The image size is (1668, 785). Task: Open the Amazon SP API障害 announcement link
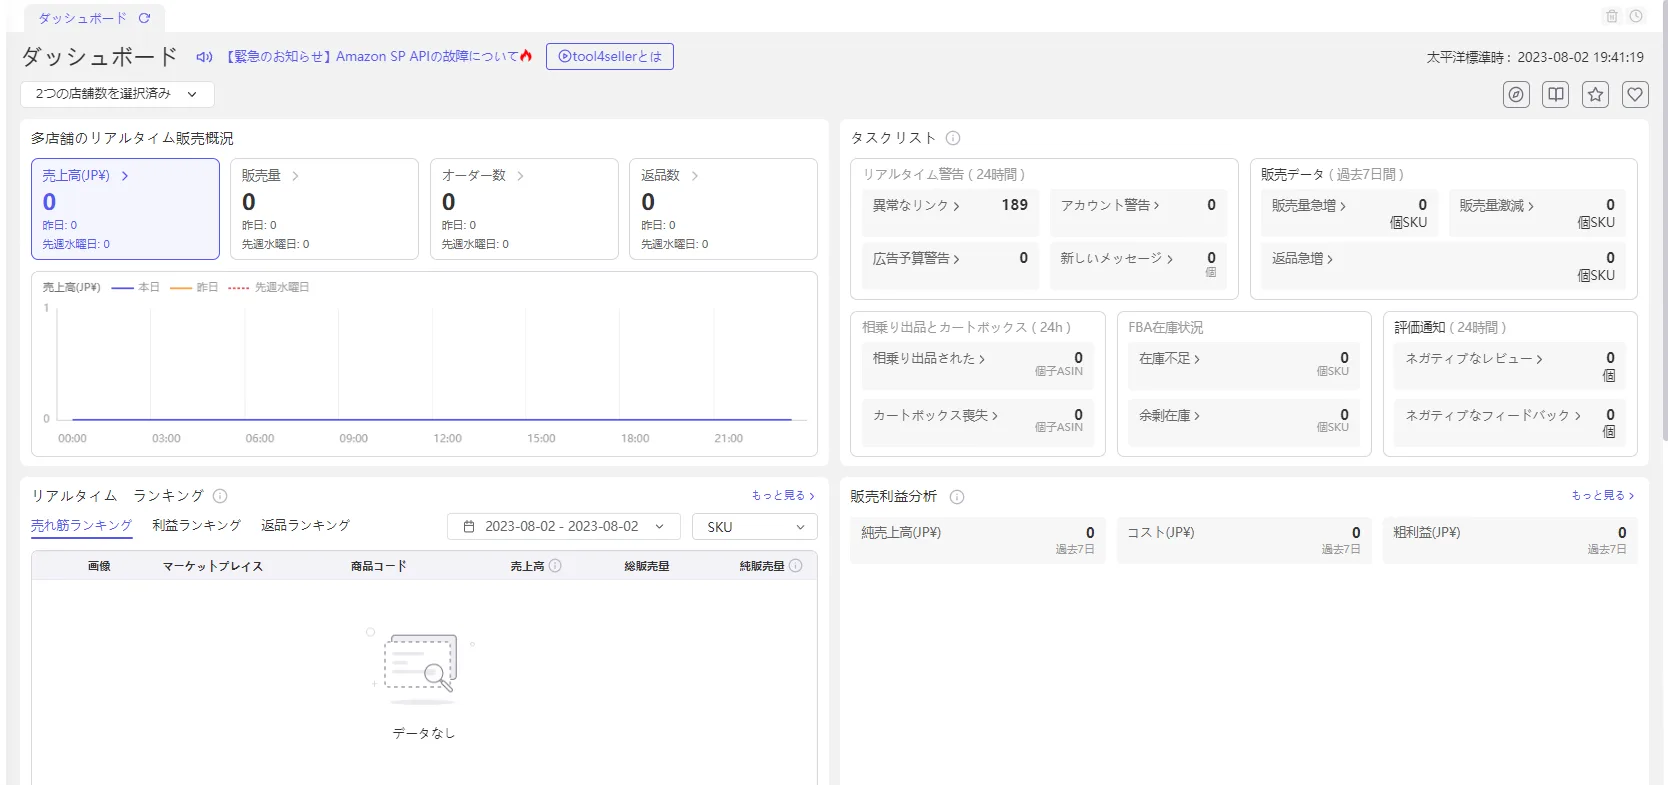click(x=372, y=57)
